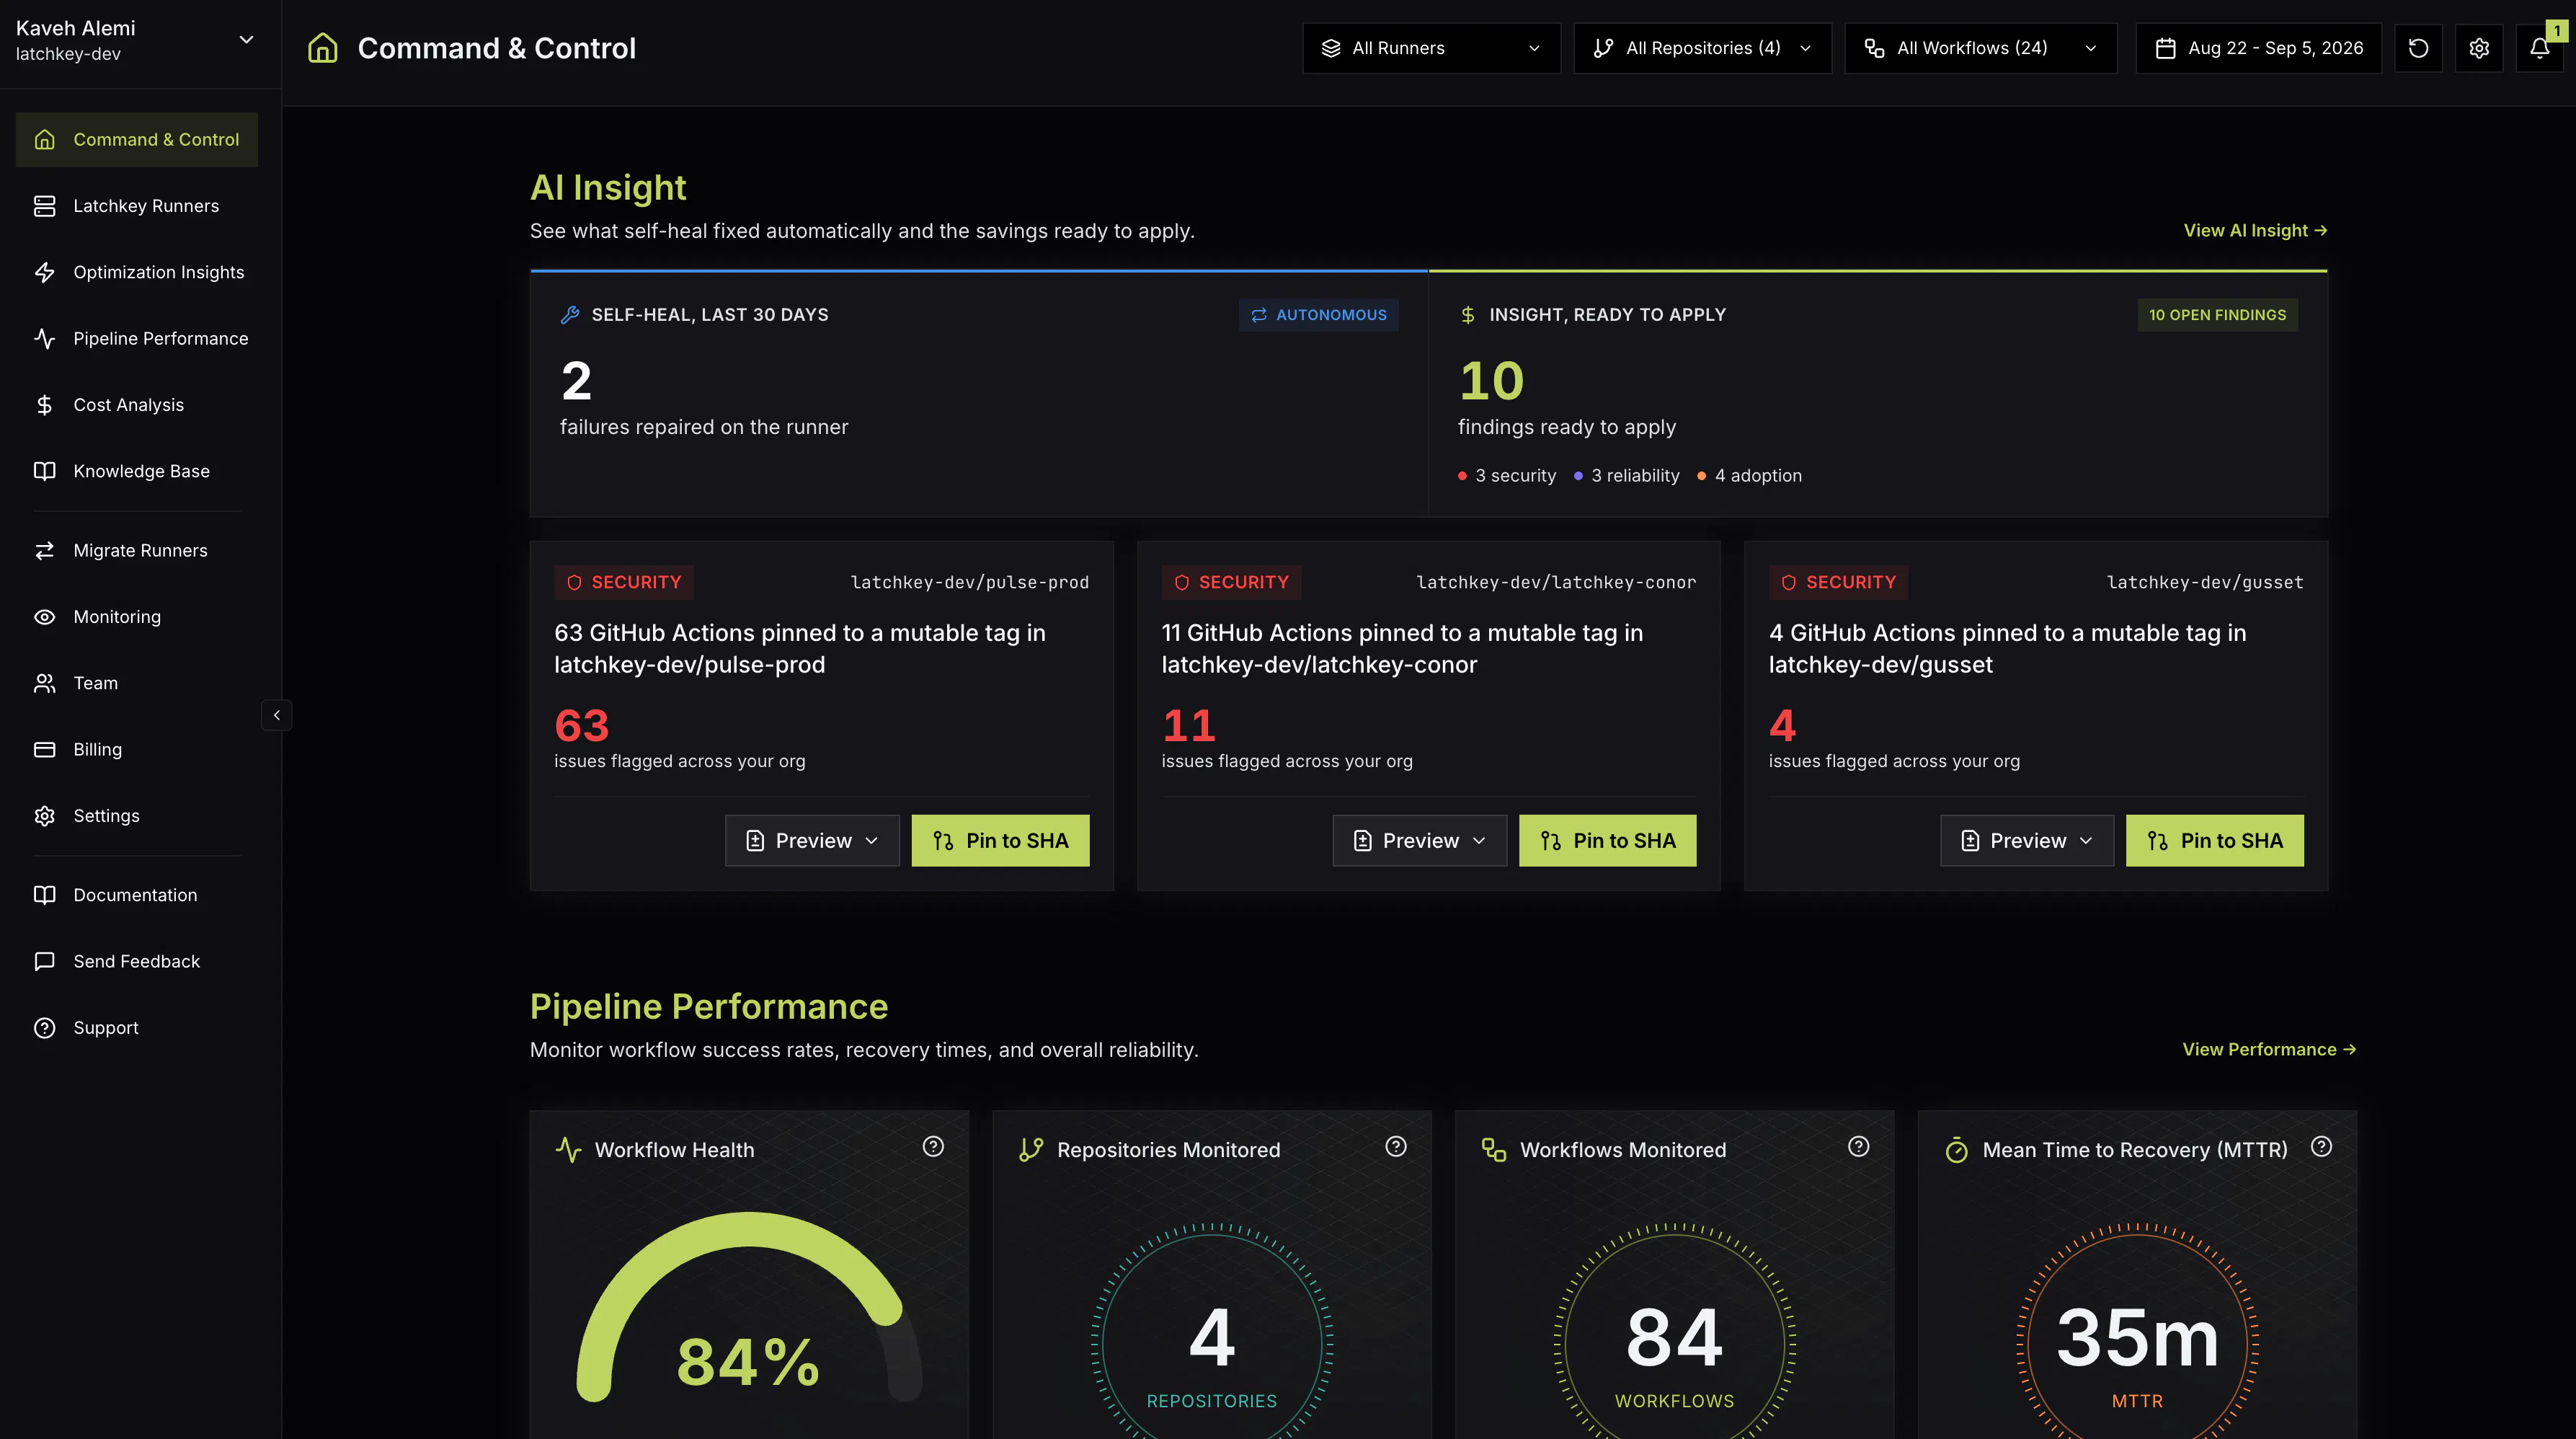Open Send Feedback in sidebar

click(137, 962)
